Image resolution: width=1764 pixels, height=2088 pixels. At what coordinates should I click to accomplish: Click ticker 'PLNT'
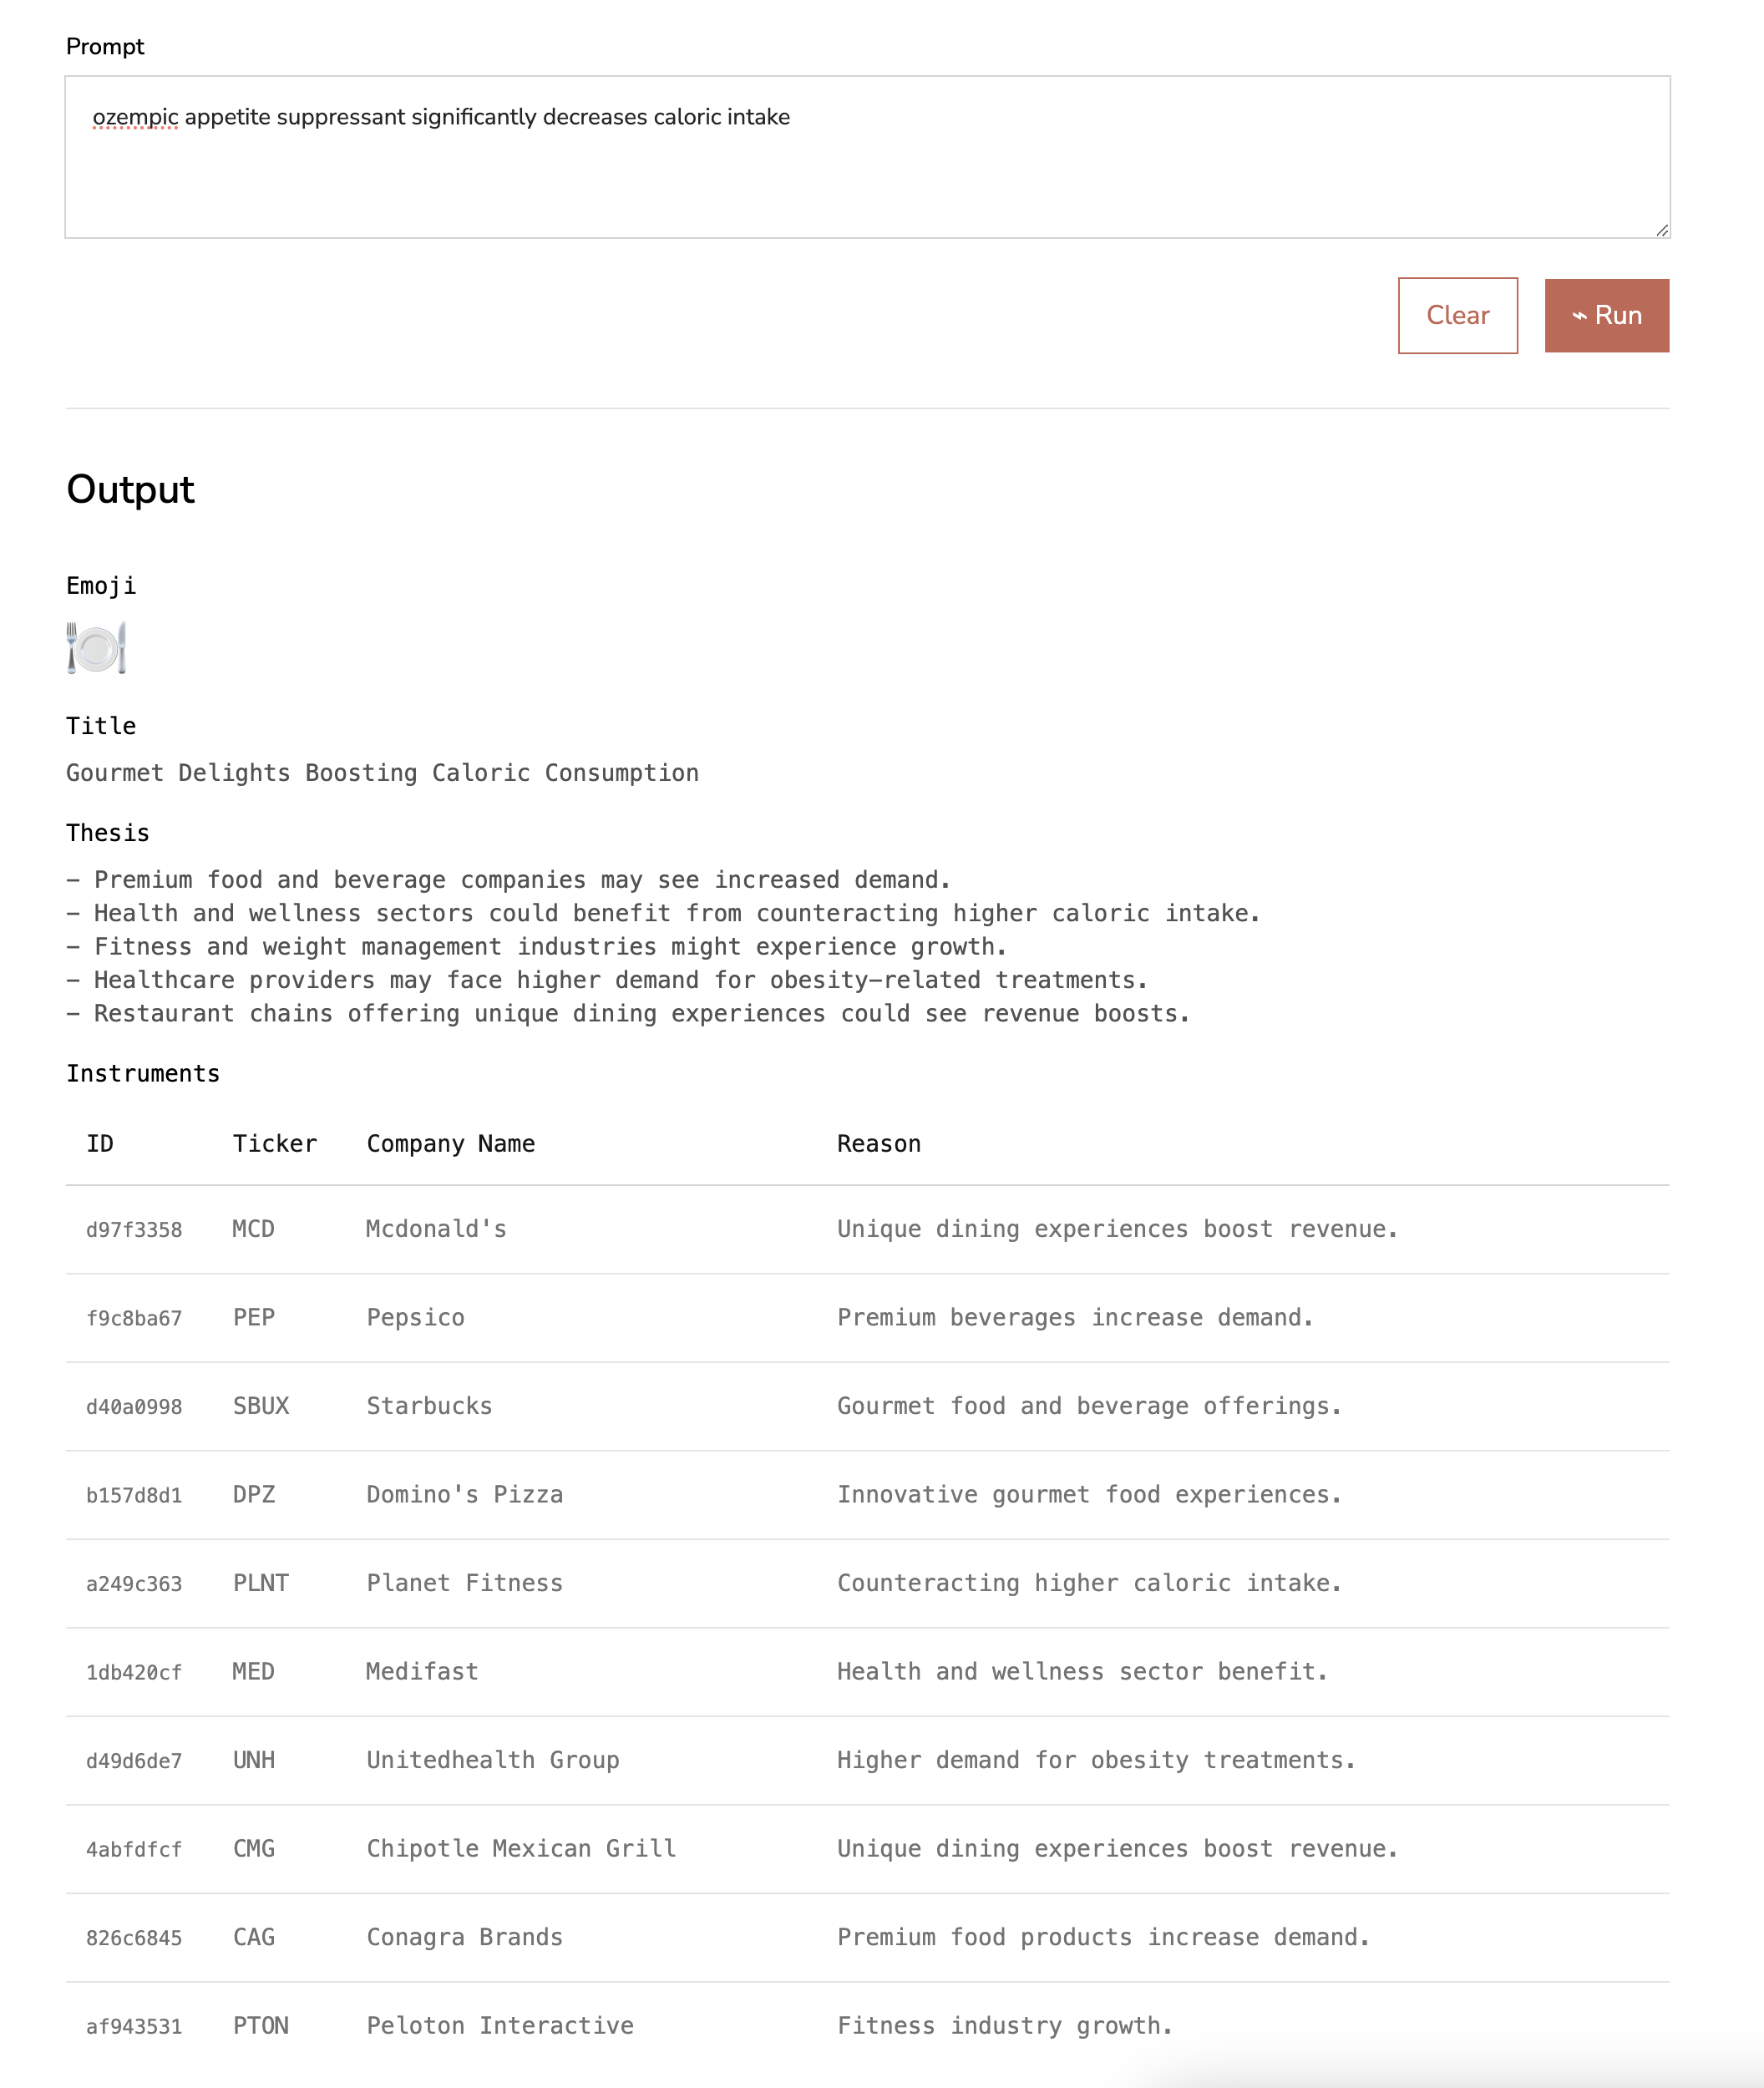pyautogui.click(x=260, y=1583)
